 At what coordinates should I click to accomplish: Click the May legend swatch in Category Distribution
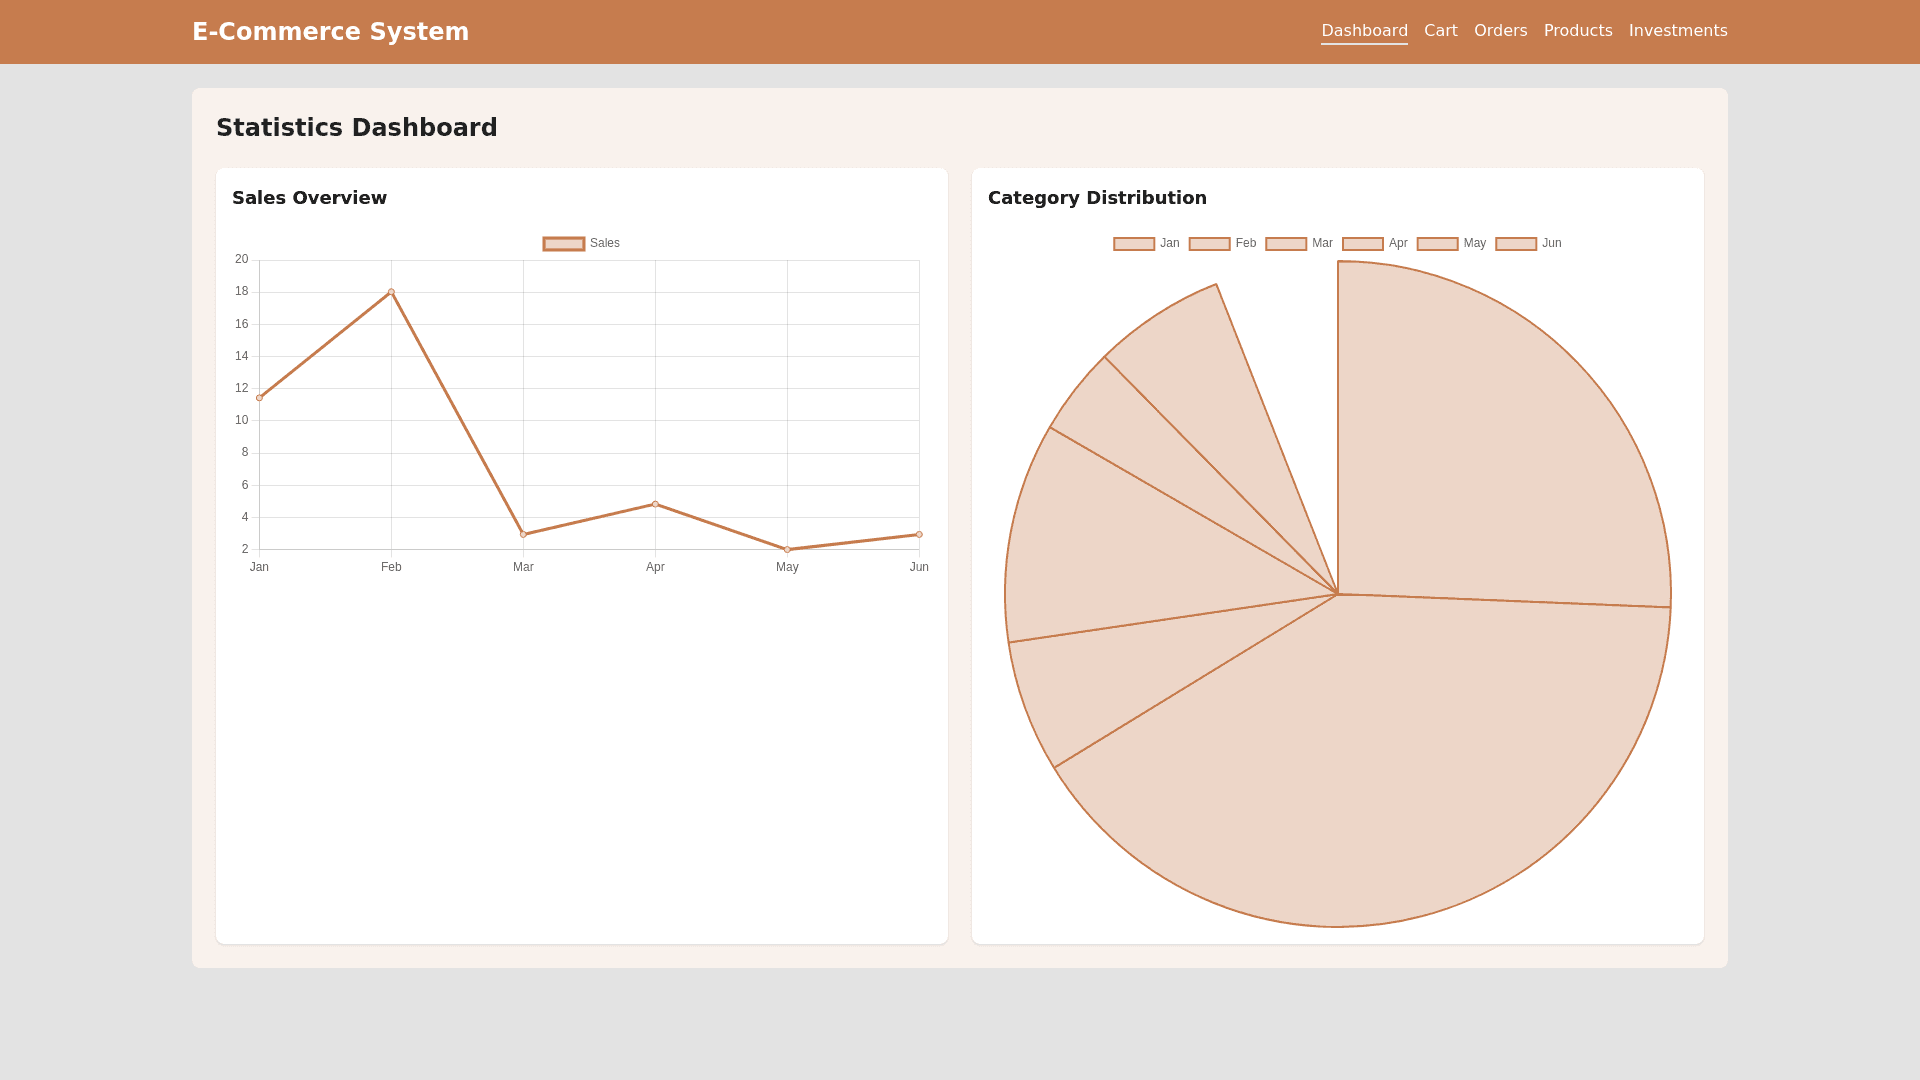(1437, 243)
